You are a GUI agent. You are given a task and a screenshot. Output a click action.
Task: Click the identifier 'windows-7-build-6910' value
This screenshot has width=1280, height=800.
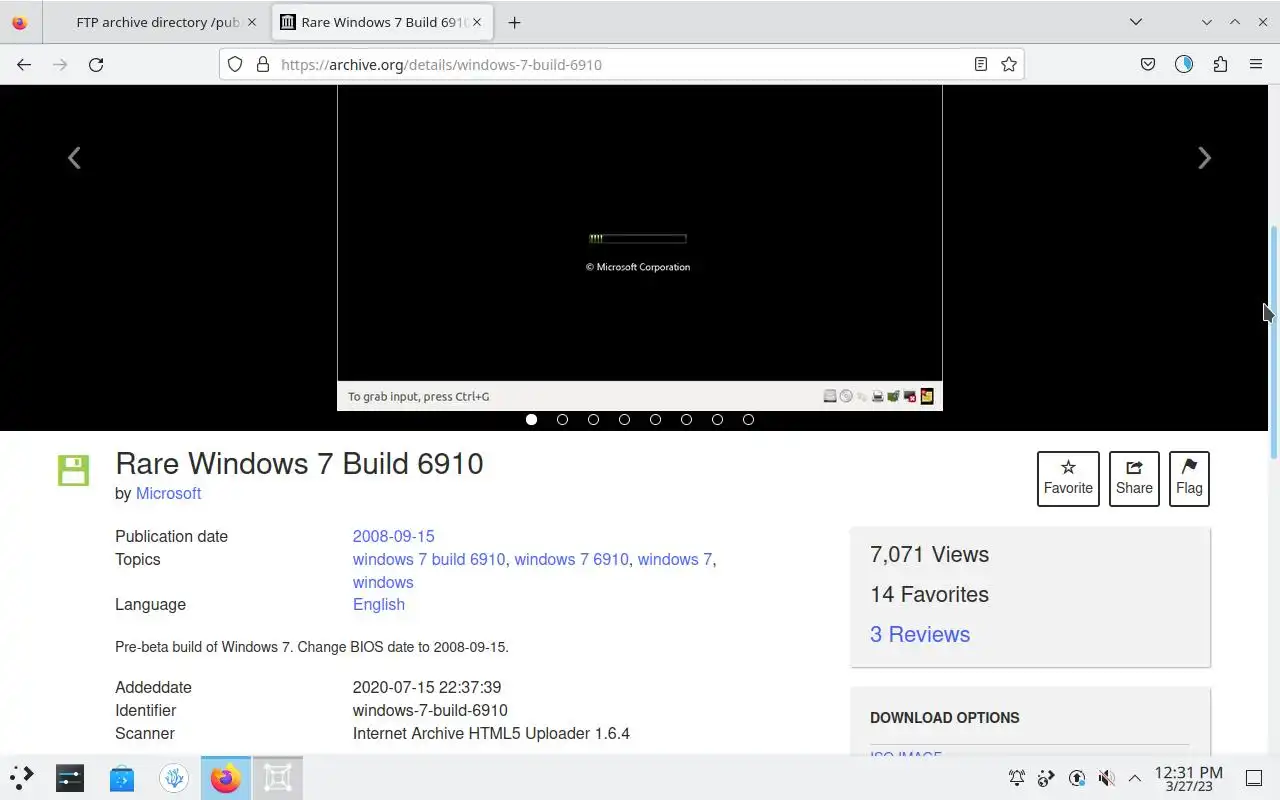[430, 710]
